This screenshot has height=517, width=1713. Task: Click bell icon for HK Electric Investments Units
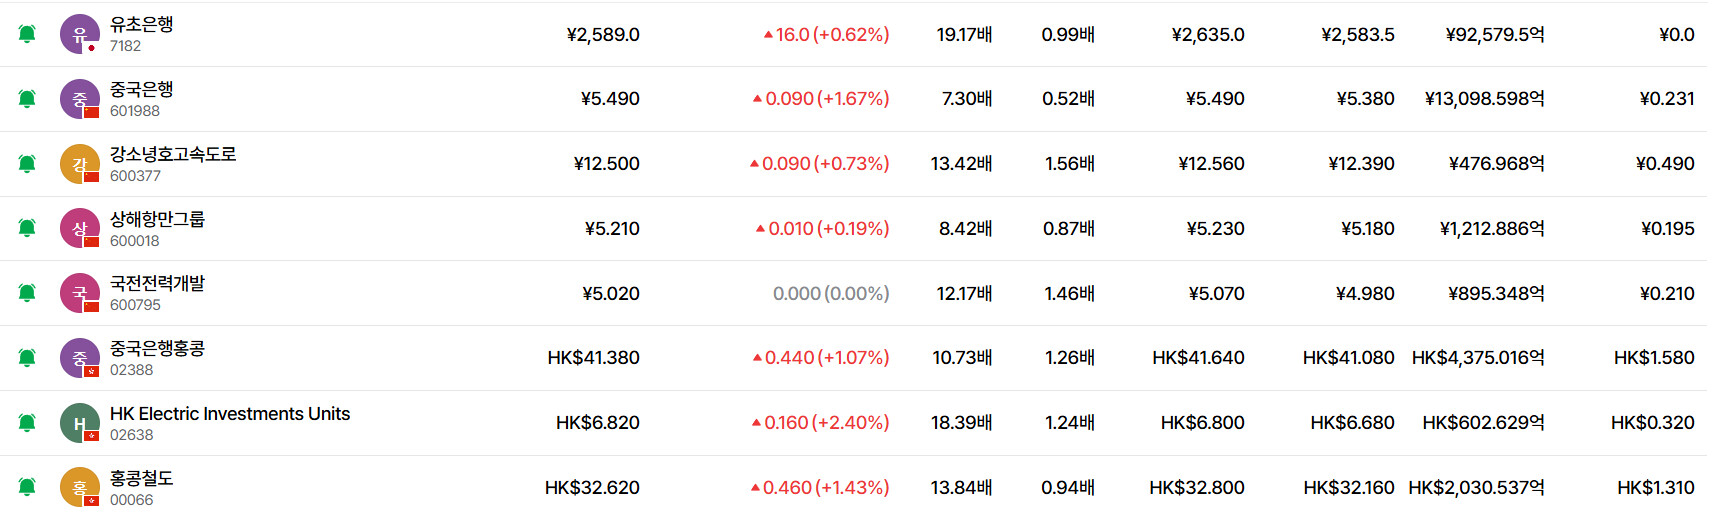(x=27, y=423)
